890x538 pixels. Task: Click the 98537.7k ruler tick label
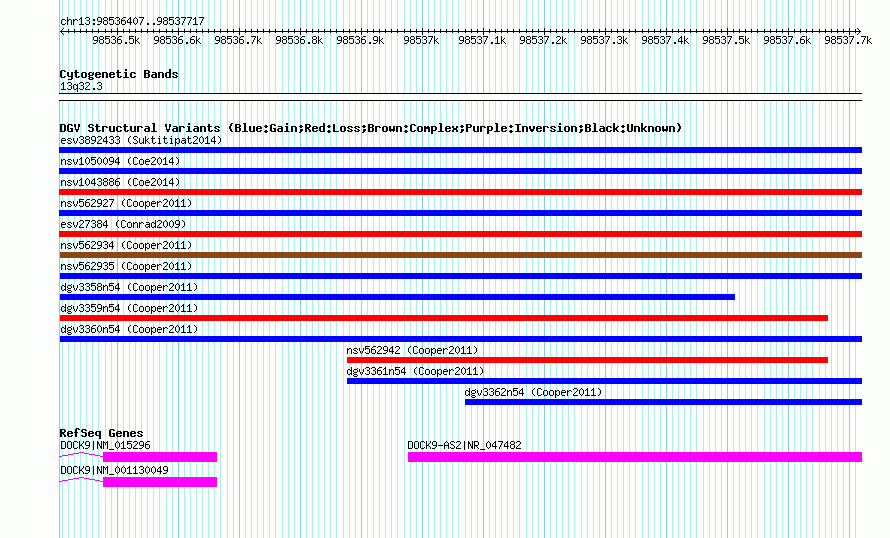click(848, 40)
